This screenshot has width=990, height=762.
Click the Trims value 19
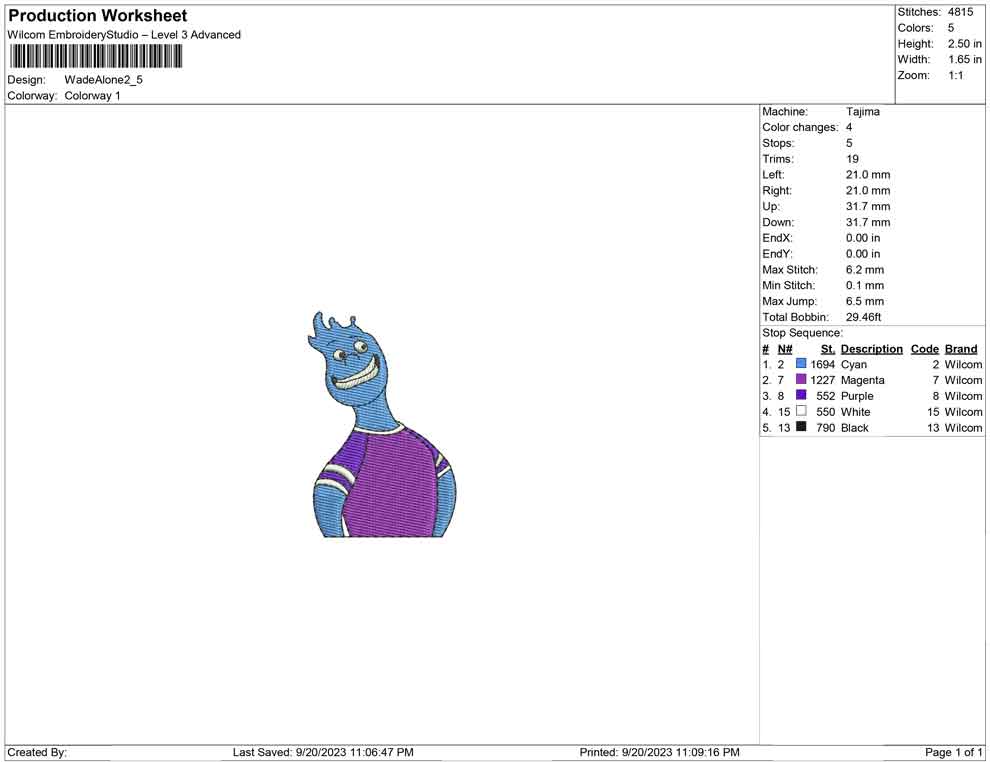[x=852, y=159]
